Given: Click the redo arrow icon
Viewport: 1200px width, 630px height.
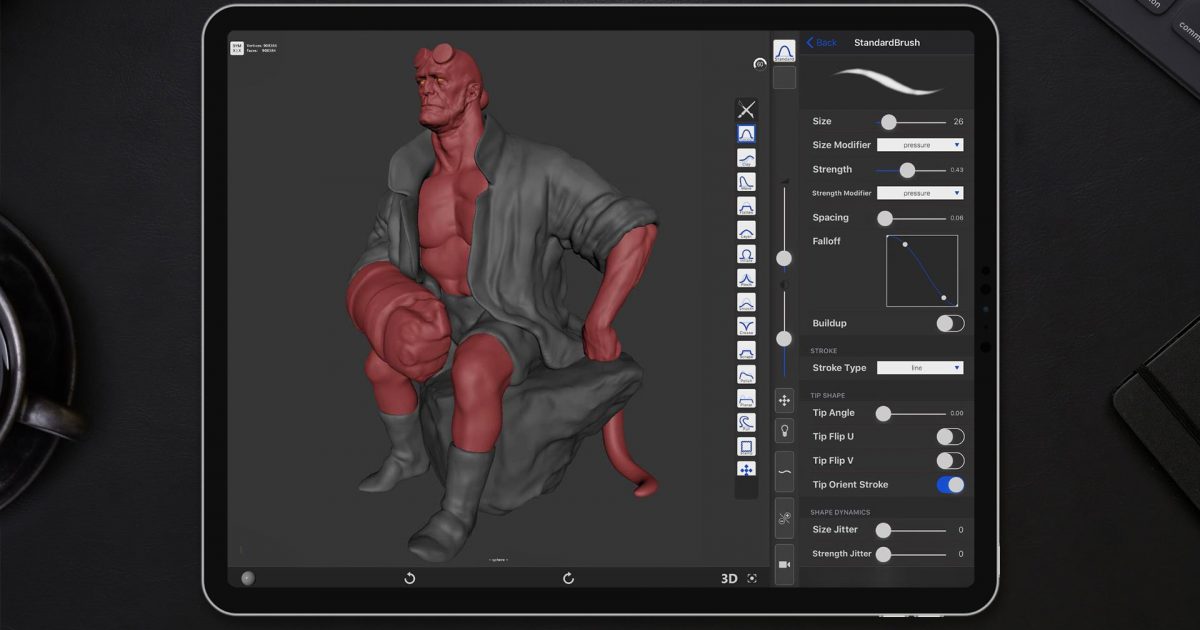Looking at the screenshot, I should tap(568, 578).
